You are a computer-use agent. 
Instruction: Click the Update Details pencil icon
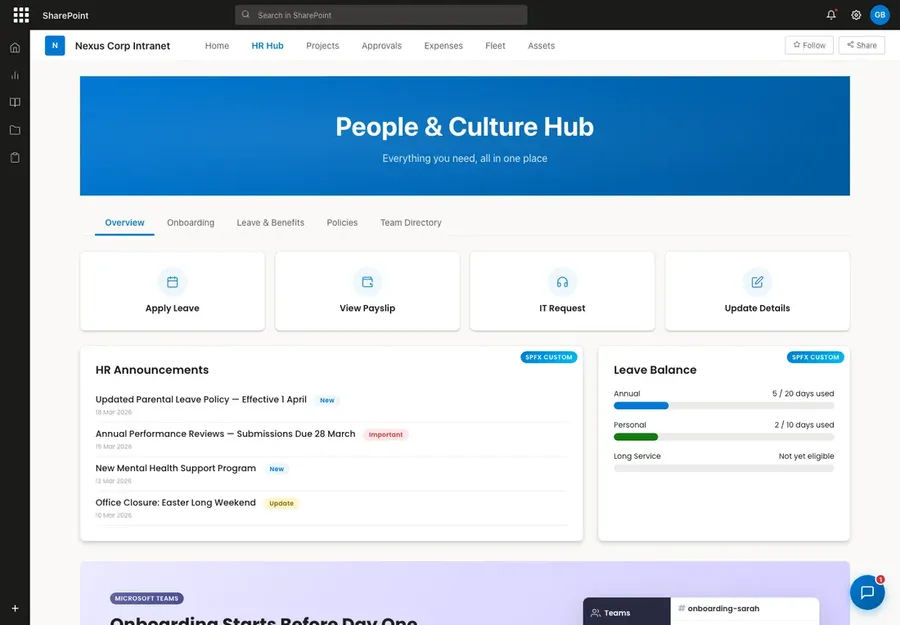(757, 282)
